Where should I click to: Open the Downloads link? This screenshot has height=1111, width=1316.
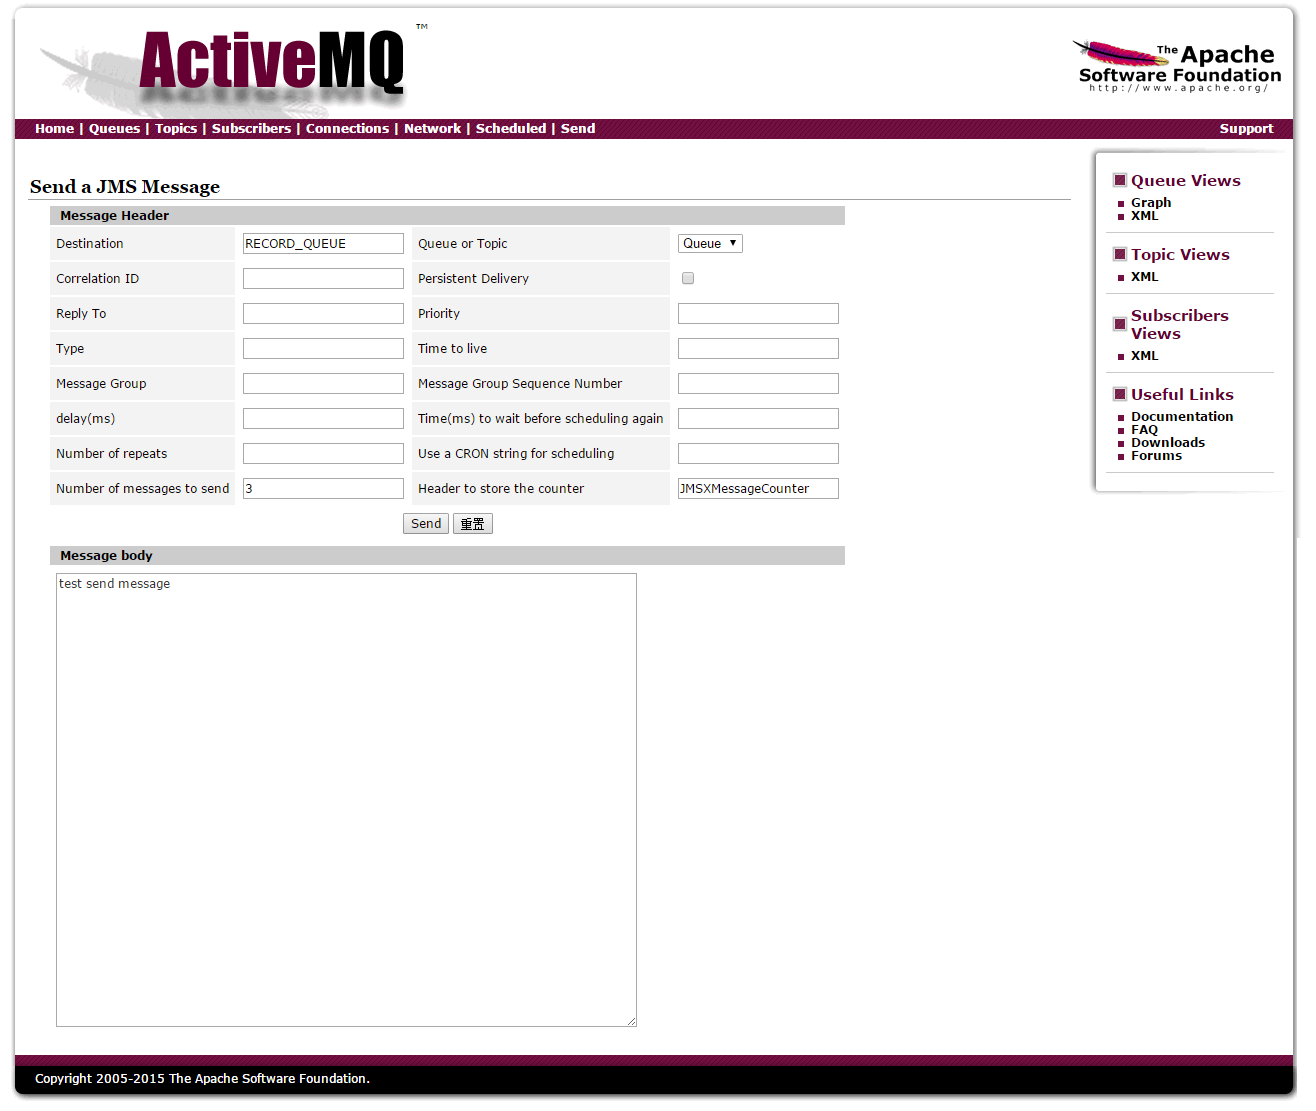point(1168,442)
